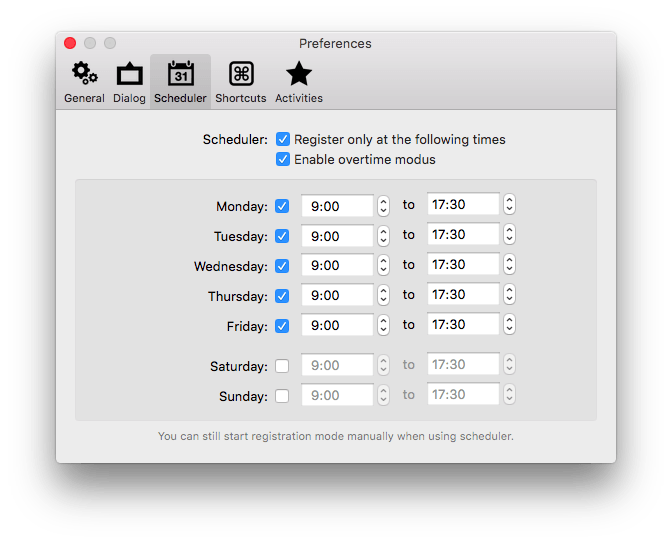Image resolution: width=672 pixels, height=543 pixels.
Task: Enable the Sunday schedule checkbox
Action: [282, 396]
